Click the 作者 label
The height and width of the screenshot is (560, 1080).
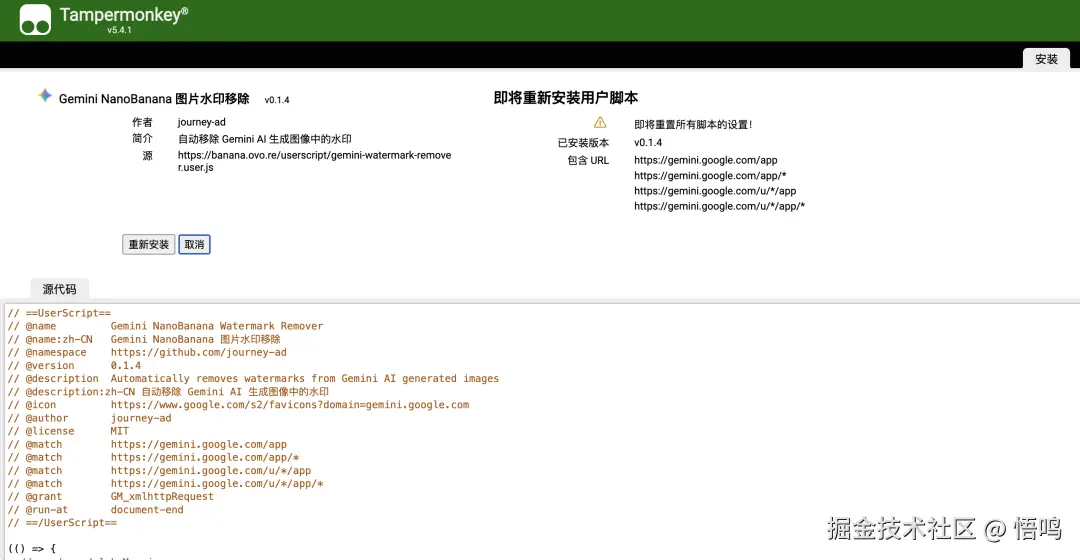coord(143,122)
